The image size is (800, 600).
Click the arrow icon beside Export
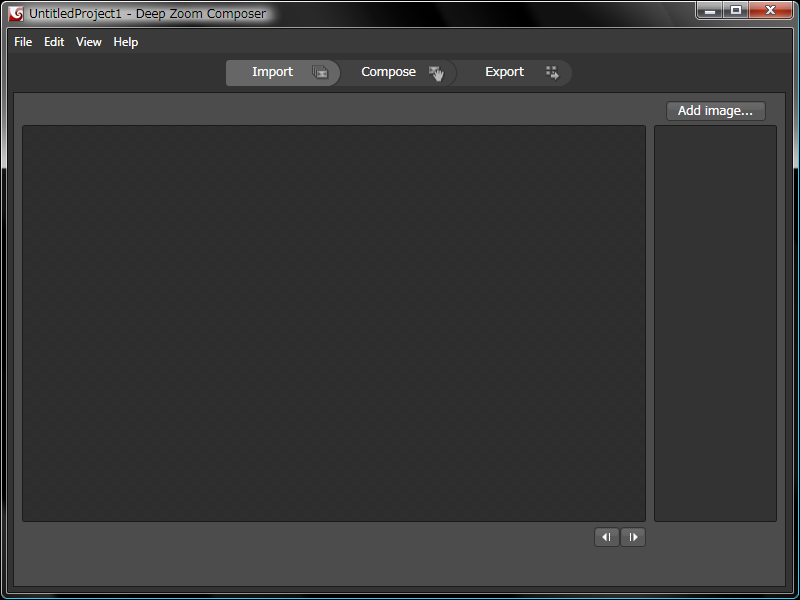click(x=552, y=72)
